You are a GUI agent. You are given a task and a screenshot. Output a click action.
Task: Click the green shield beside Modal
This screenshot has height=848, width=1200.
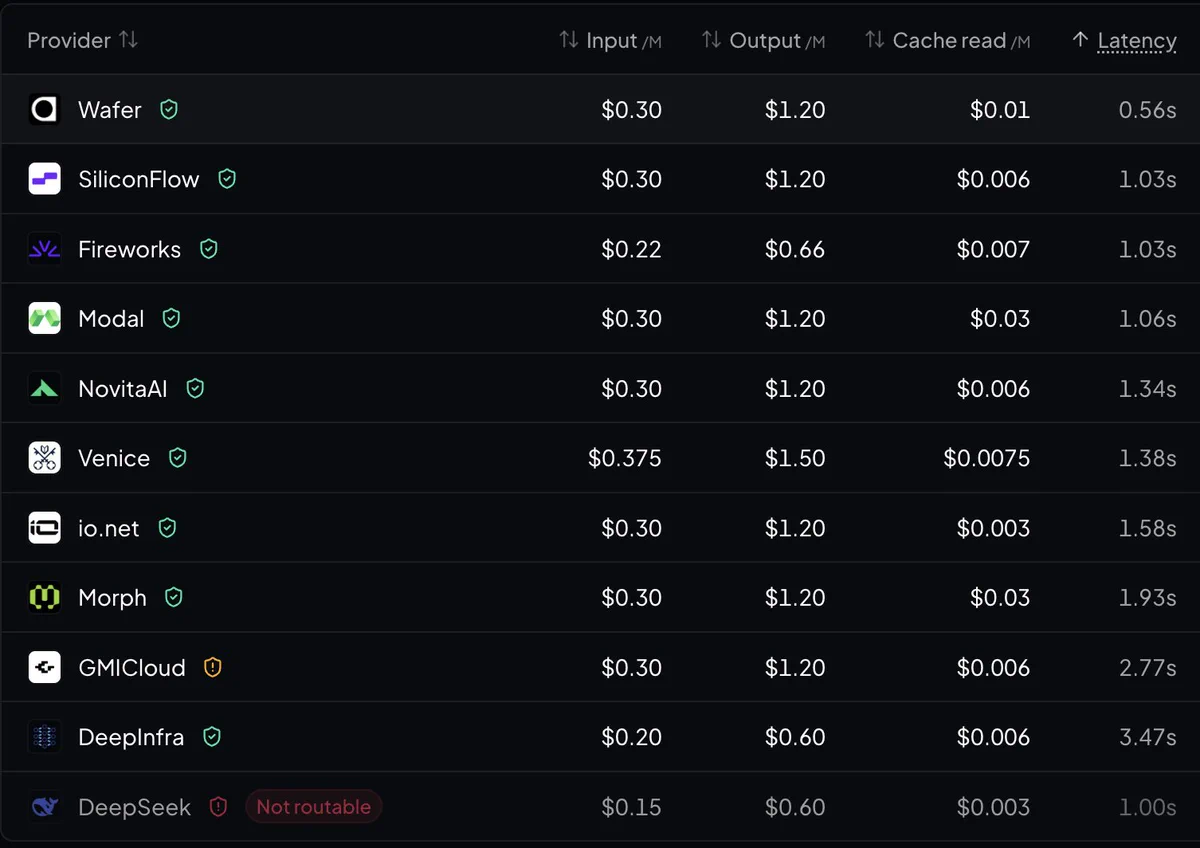click(x=171, y=318)
